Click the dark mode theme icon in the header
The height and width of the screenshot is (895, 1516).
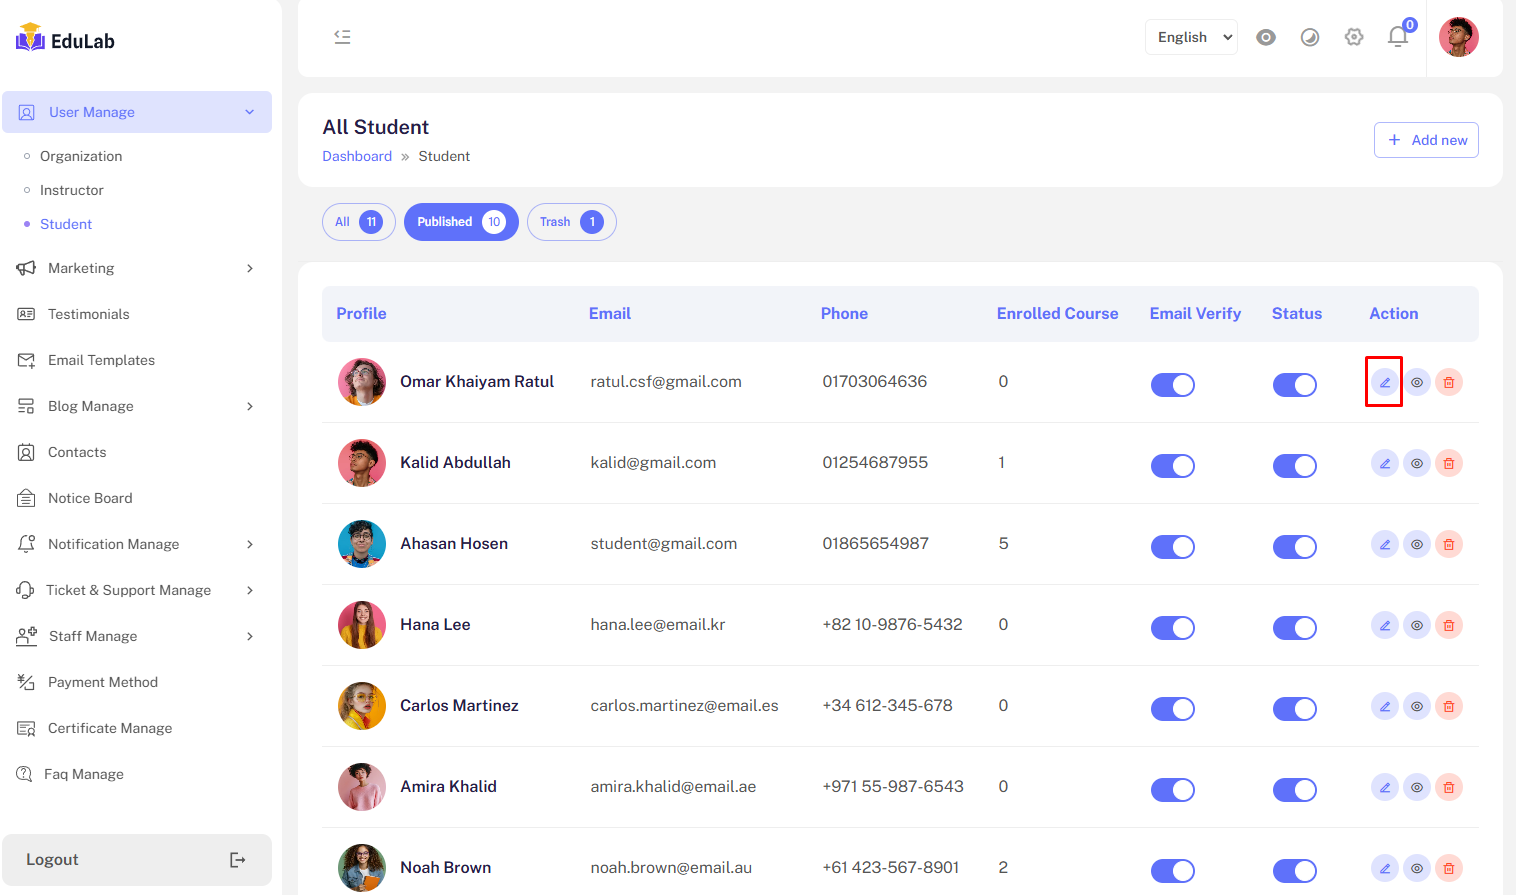(1309, 37)
